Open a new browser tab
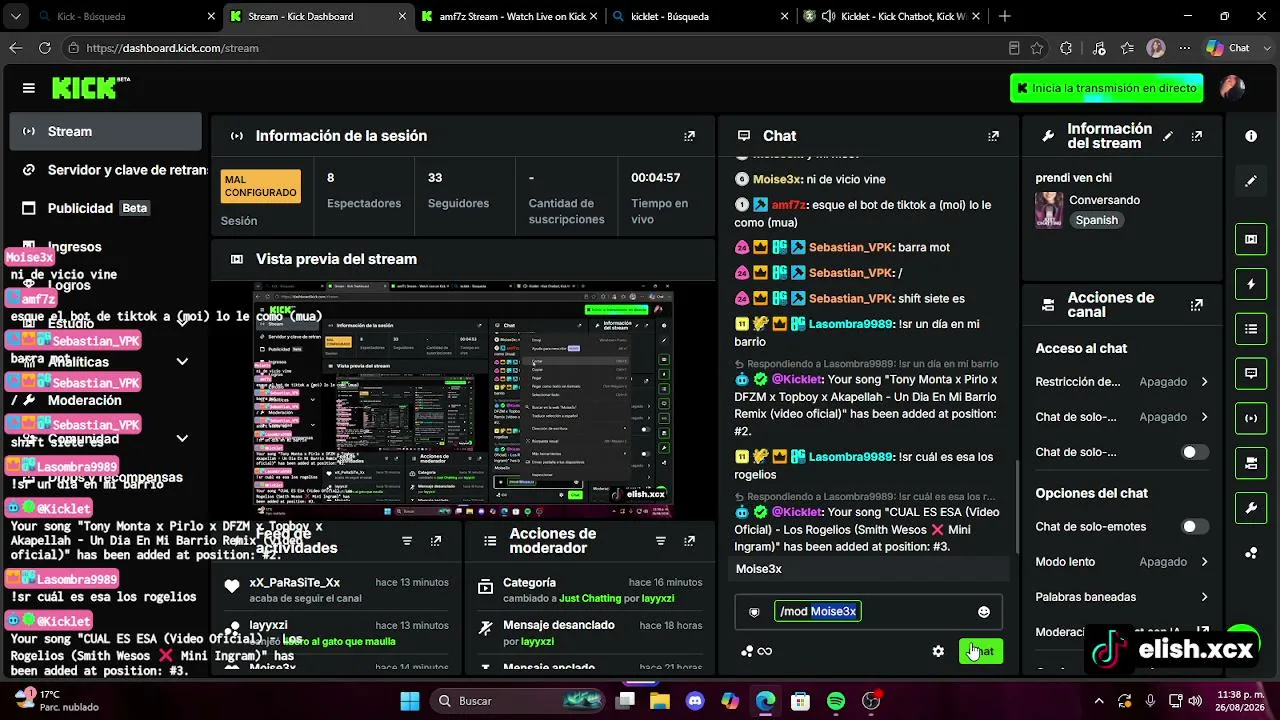Viewport: 1280px width, 720px height. pyautogui.click(x=1004, y=16)
